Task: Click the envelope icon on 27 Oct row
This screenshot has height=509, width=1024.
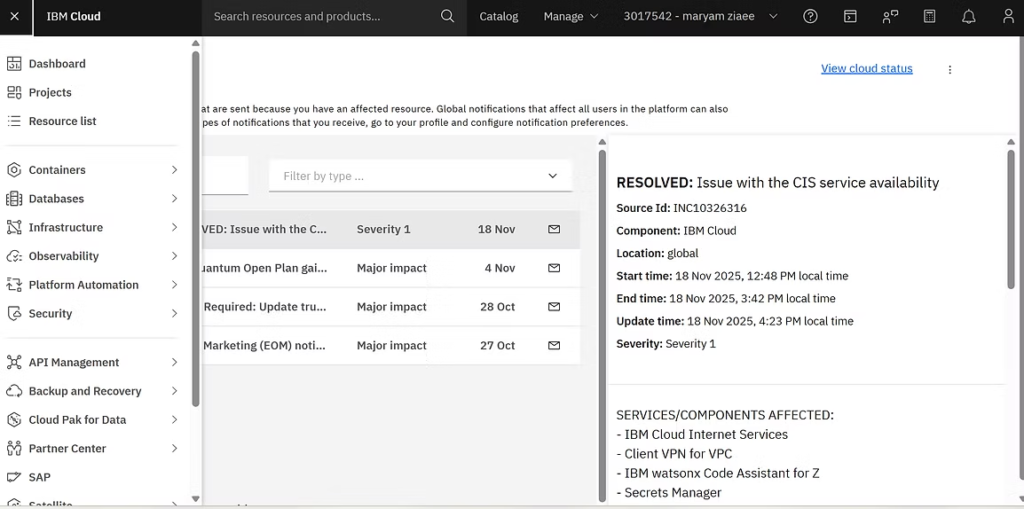Action: pyautogui.click(x=554, y=346)
